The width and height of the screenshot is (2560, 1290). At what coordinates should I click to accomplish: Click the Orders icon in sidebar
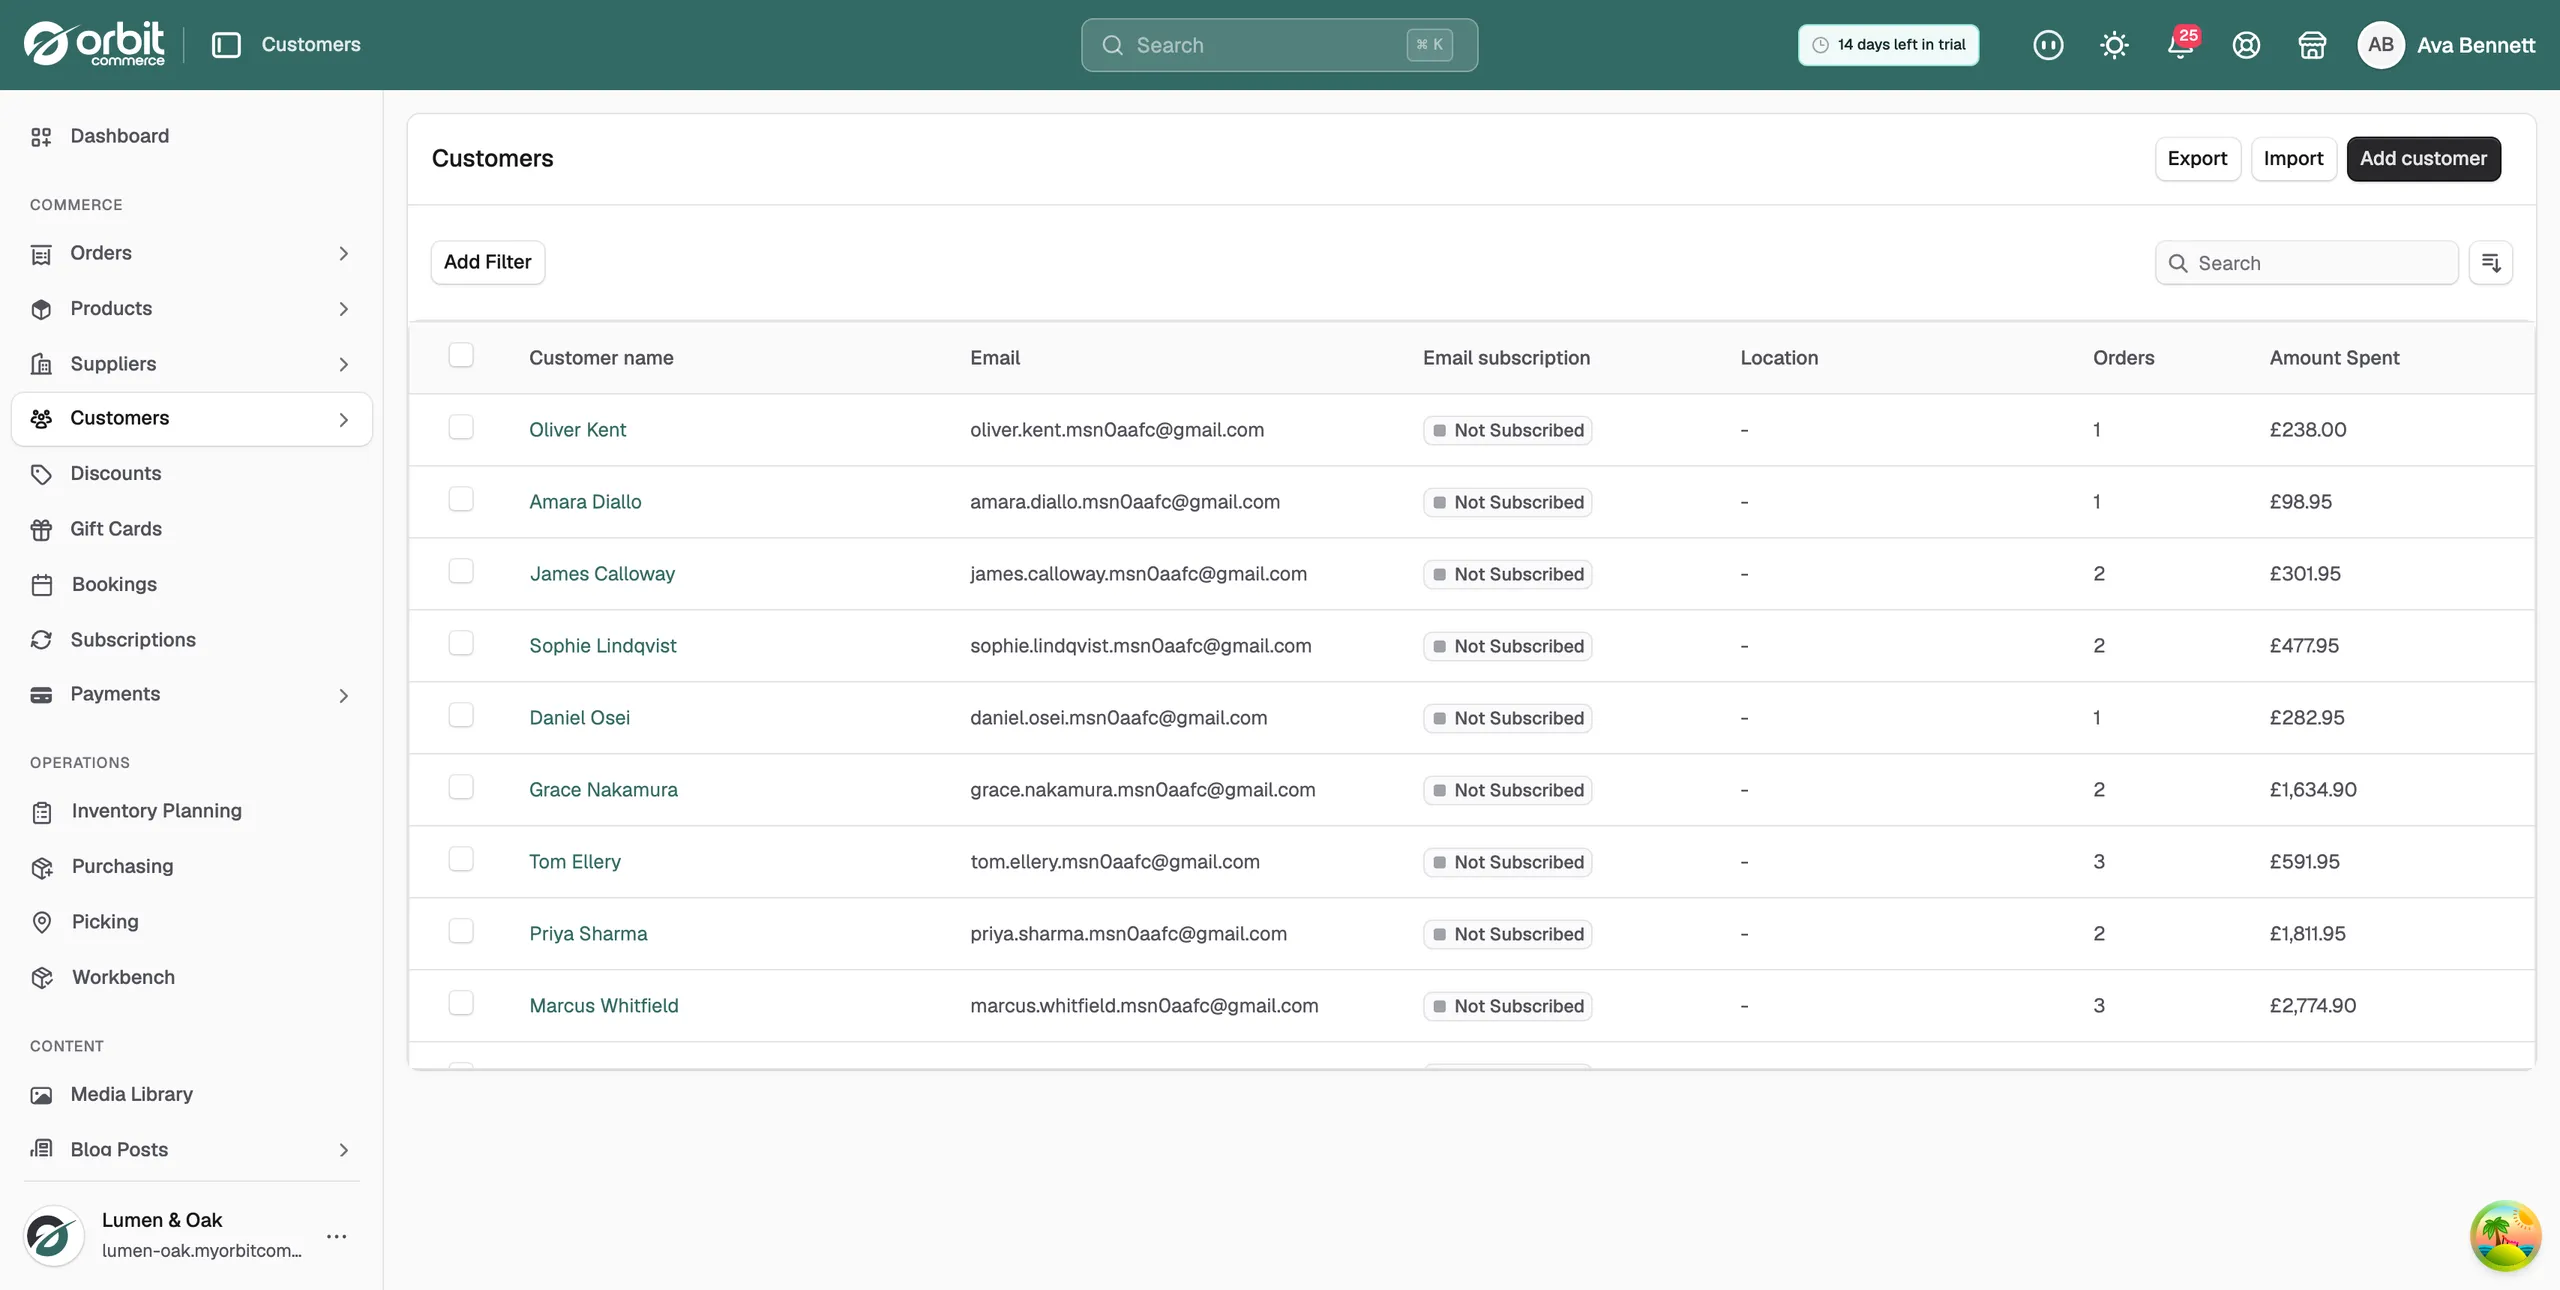tap(41, 254)
